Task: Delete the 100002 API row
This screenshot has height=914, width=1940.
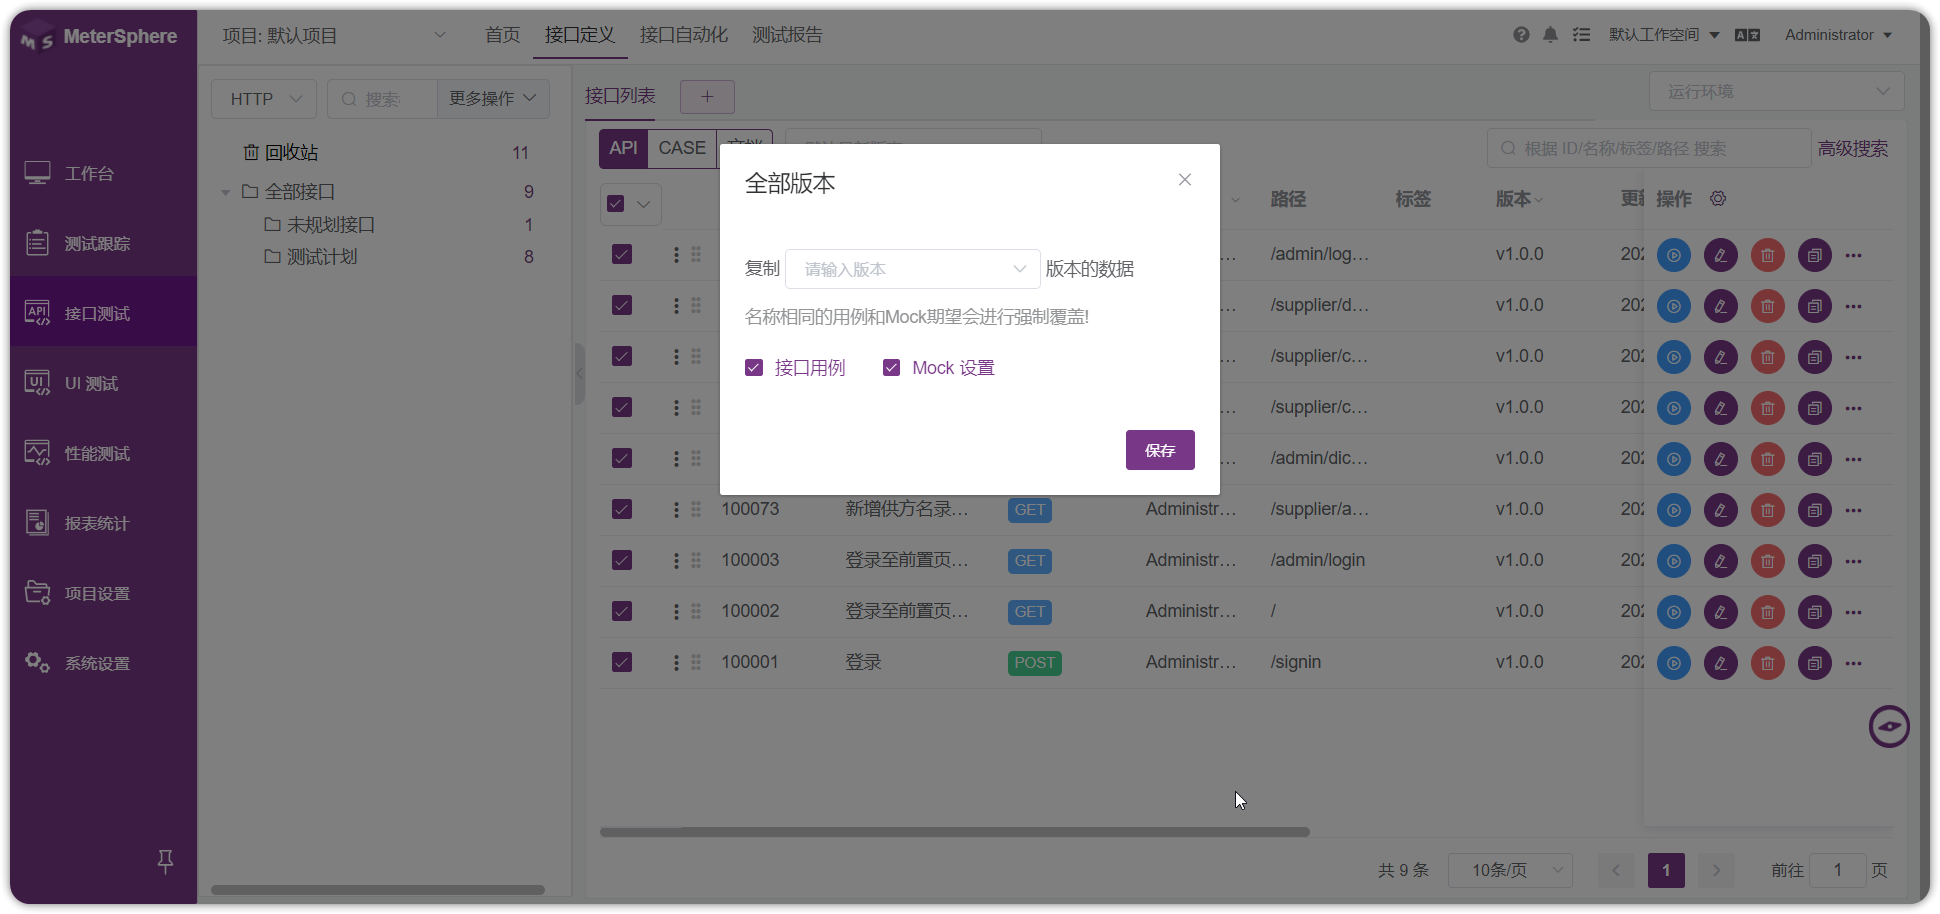Action: 1767,612
